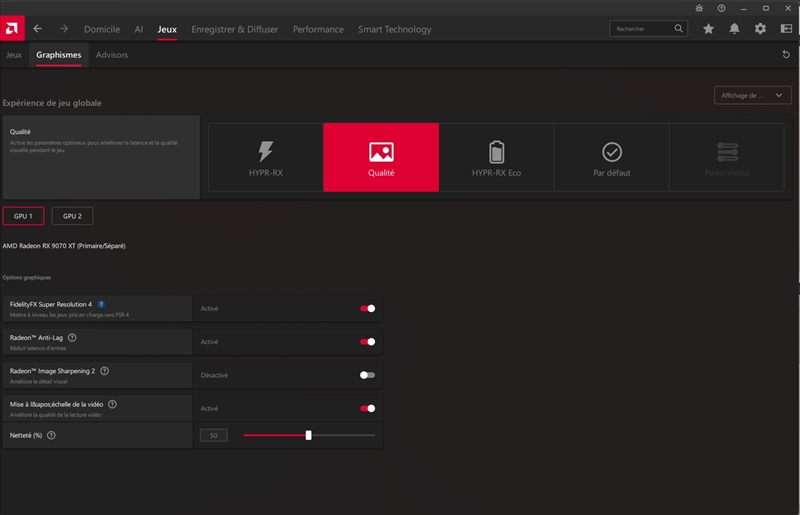Click the bug report icon
800x515 pixels.
point(698,8)
